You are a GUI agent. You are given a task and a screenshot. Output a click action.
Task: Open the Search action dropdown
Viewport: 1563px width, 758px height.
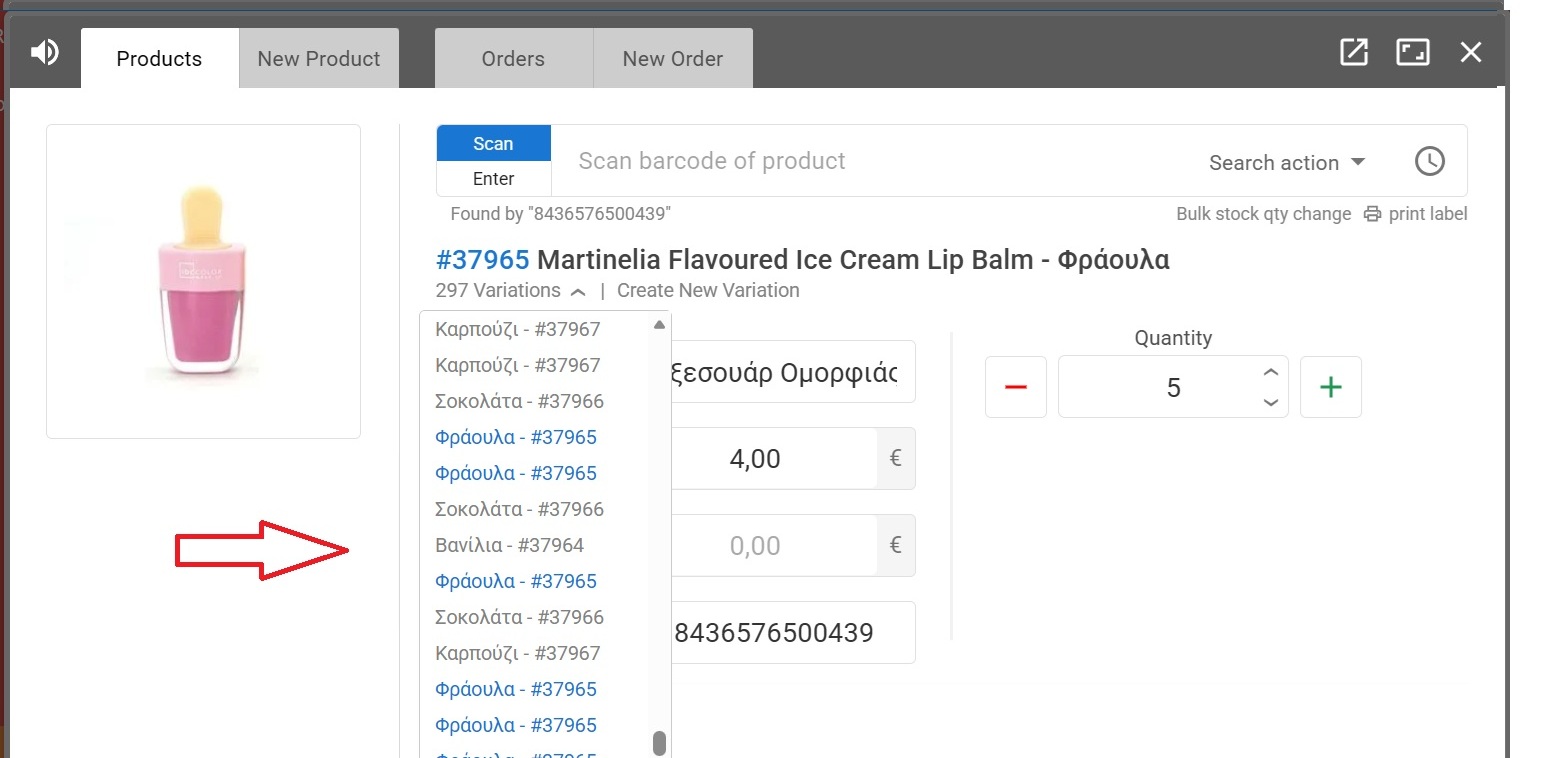pyautogui.click(x=1286, y=163)
